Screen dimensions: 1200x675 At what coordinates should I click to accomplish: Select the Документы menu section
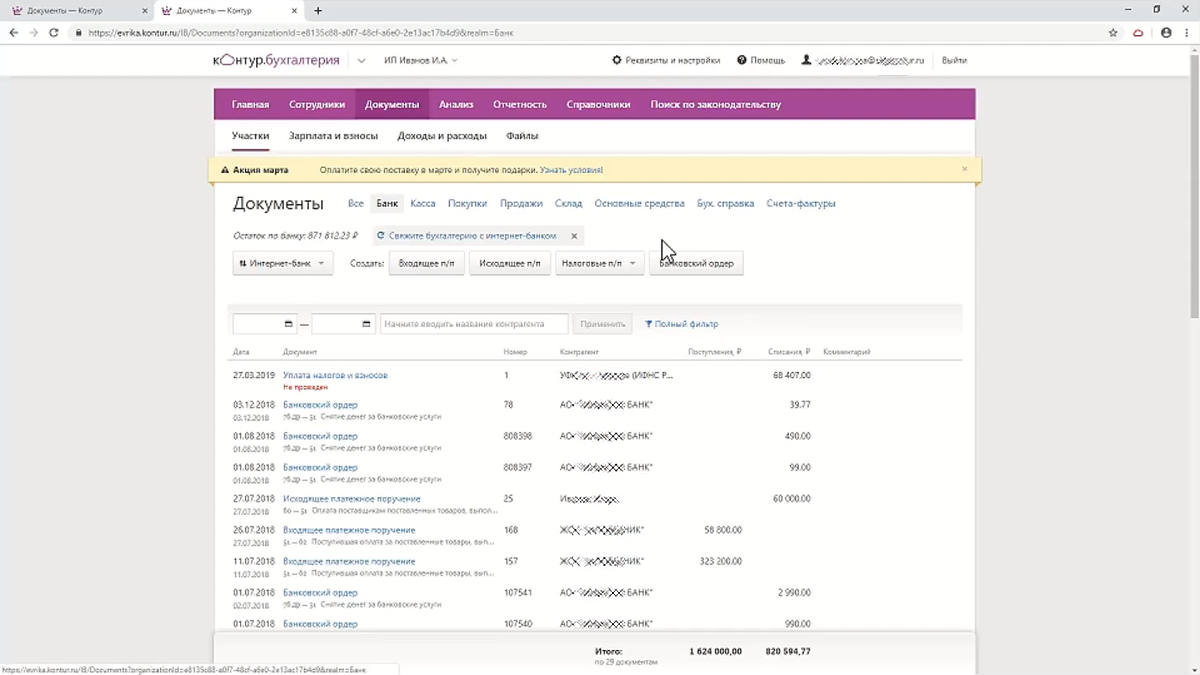392,104
